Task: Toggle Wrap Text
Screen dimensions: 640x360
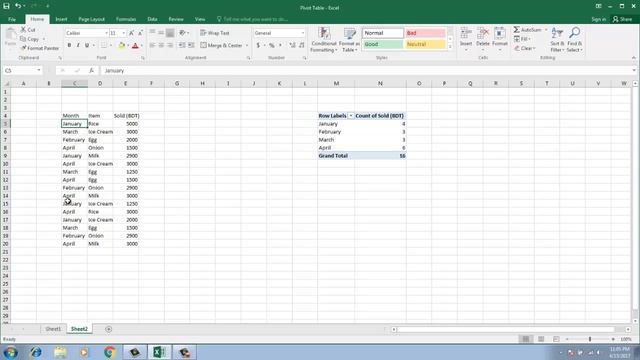Action: click(x=215, y=33)
